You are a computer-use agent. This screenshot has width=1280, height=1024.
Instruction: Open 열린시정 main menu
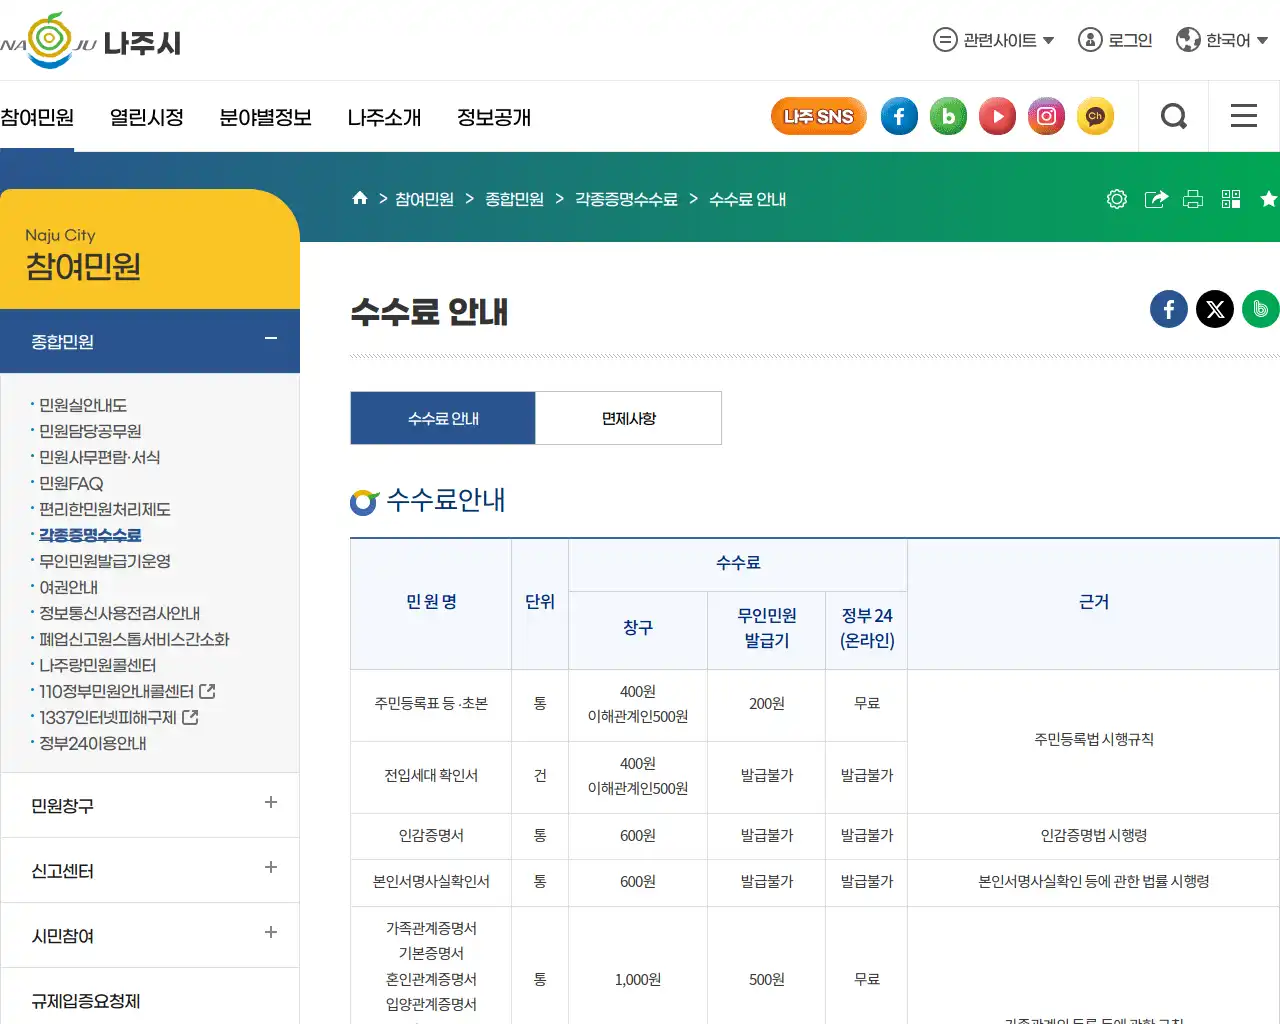147,117
